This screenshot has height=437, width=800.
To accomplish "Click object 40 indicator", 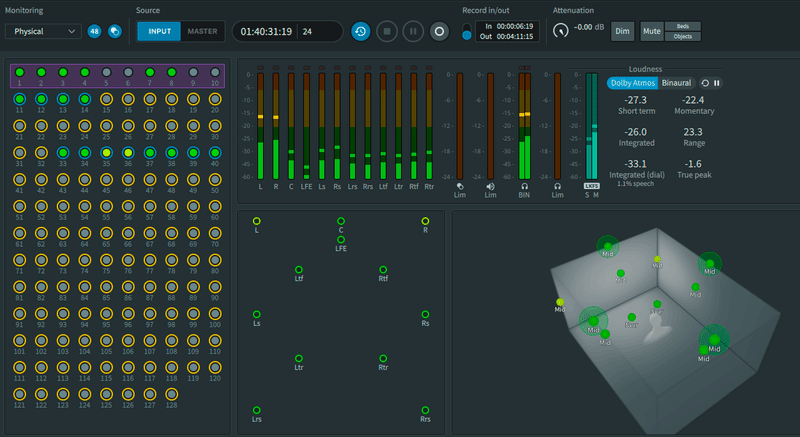I will pos(215,152).
